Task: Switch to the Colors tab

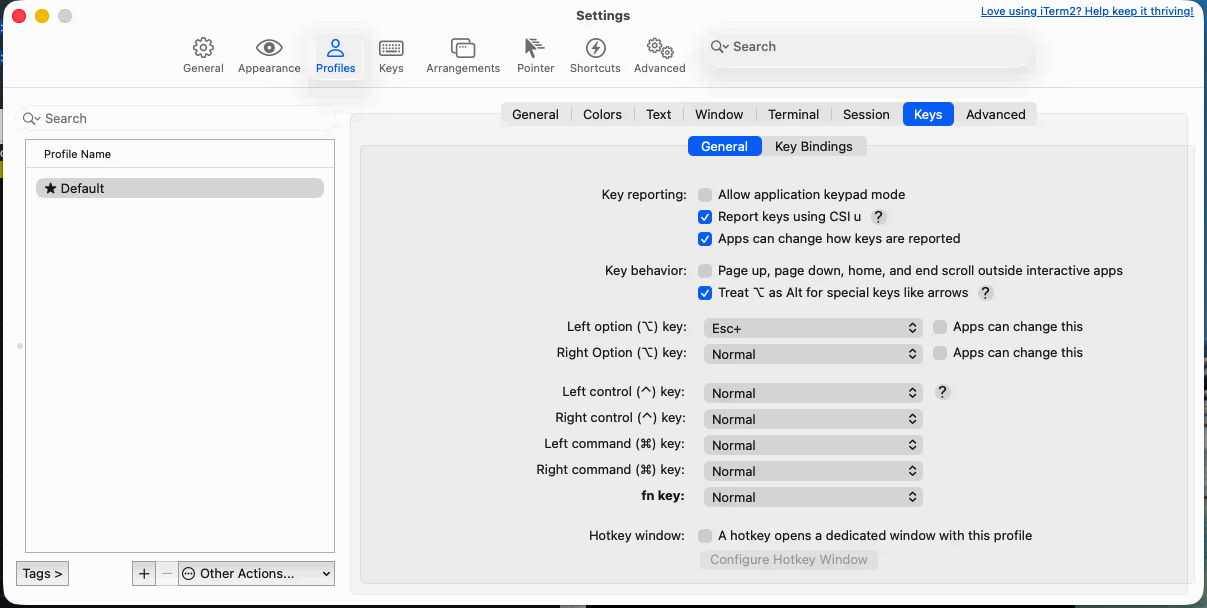Action: tap(602, 114)
